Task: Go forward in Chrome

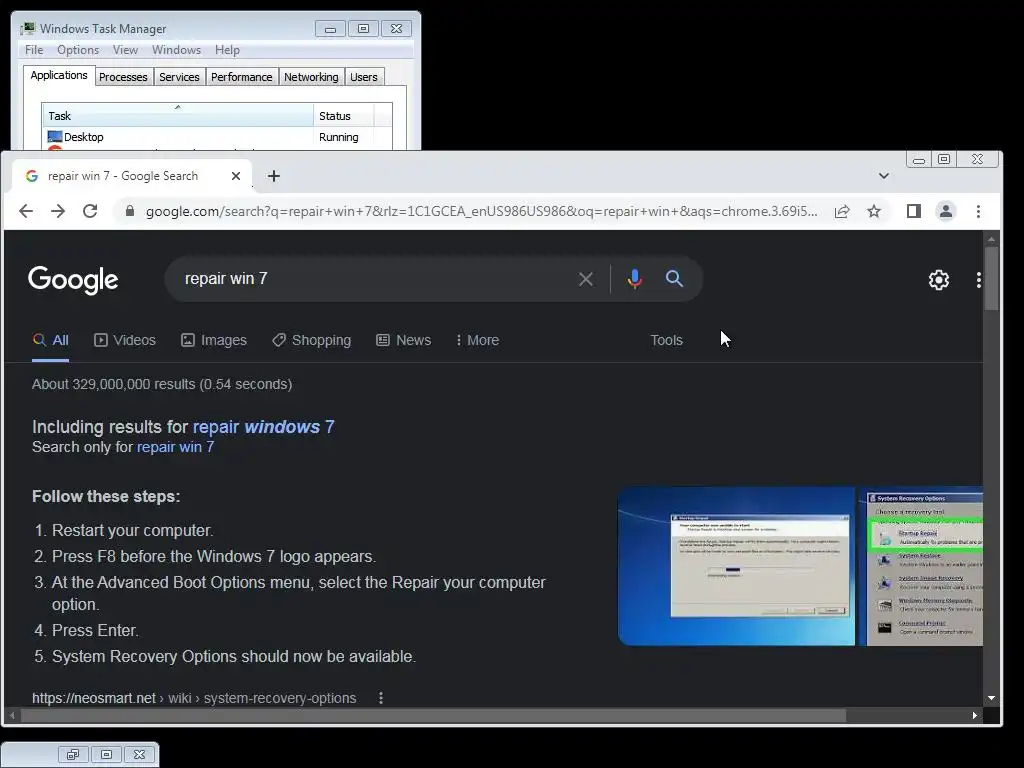Action: 57,211
